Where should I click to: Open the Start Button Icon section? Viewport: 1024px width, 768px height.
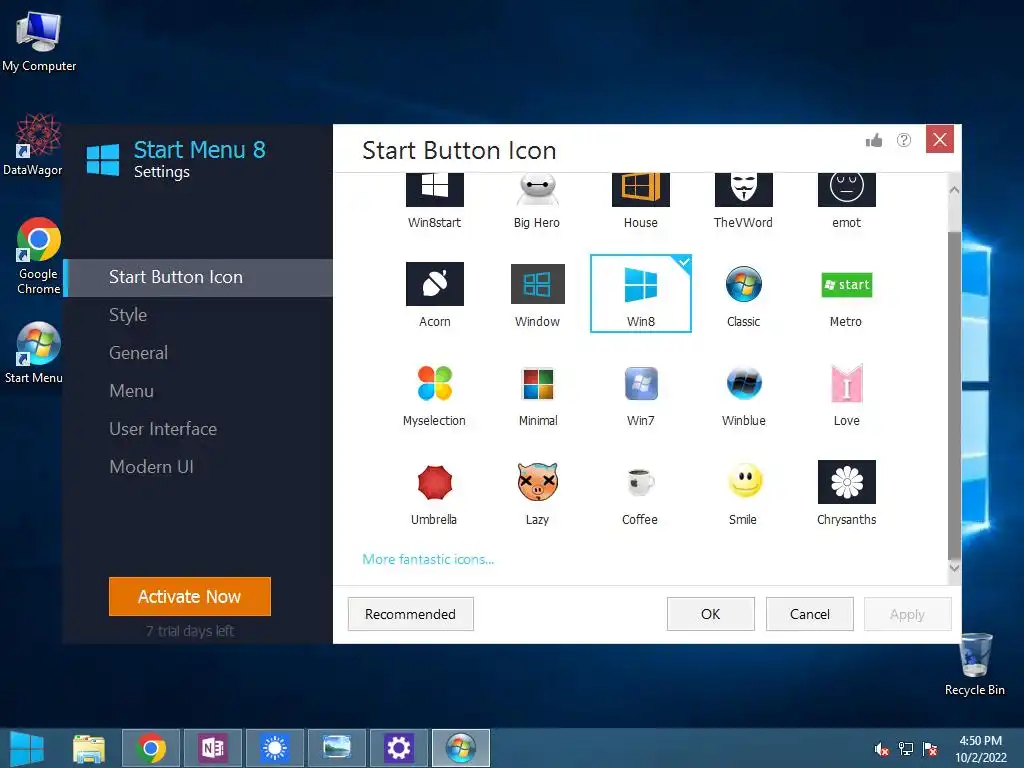click(199, 278)
